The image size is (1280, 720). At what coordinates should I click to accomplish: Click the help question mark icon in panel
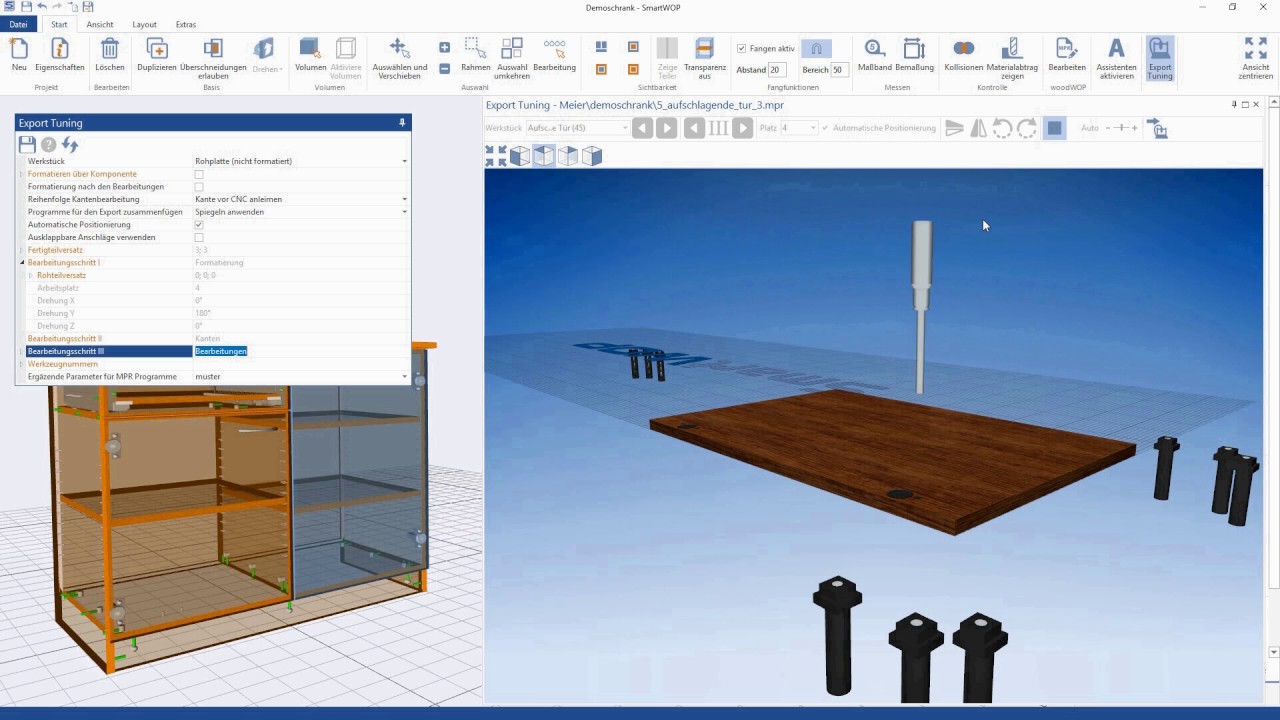click(x=48, y=145)
